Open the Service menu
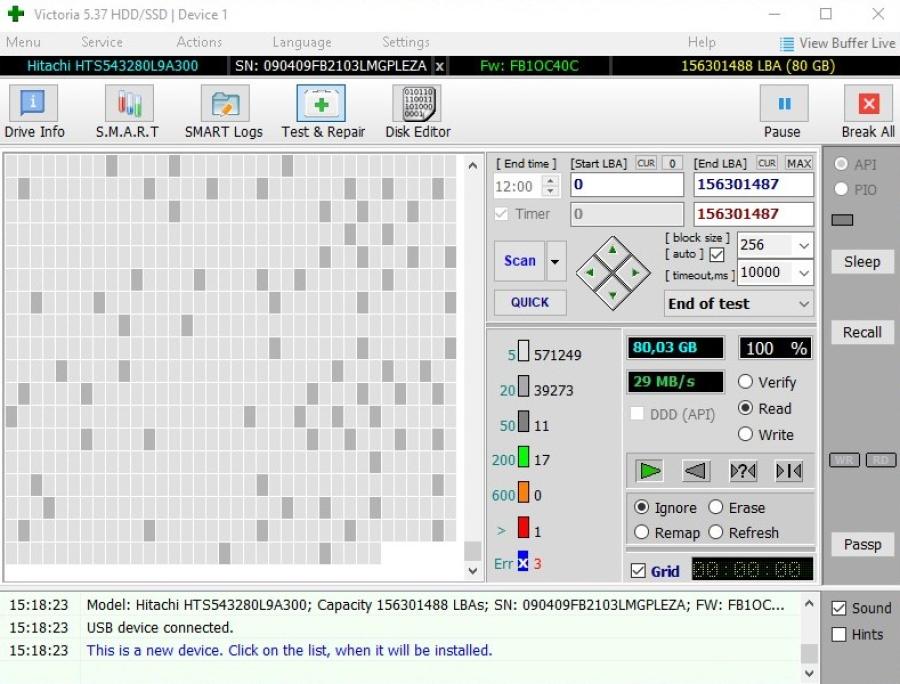 tap(101, 42)
